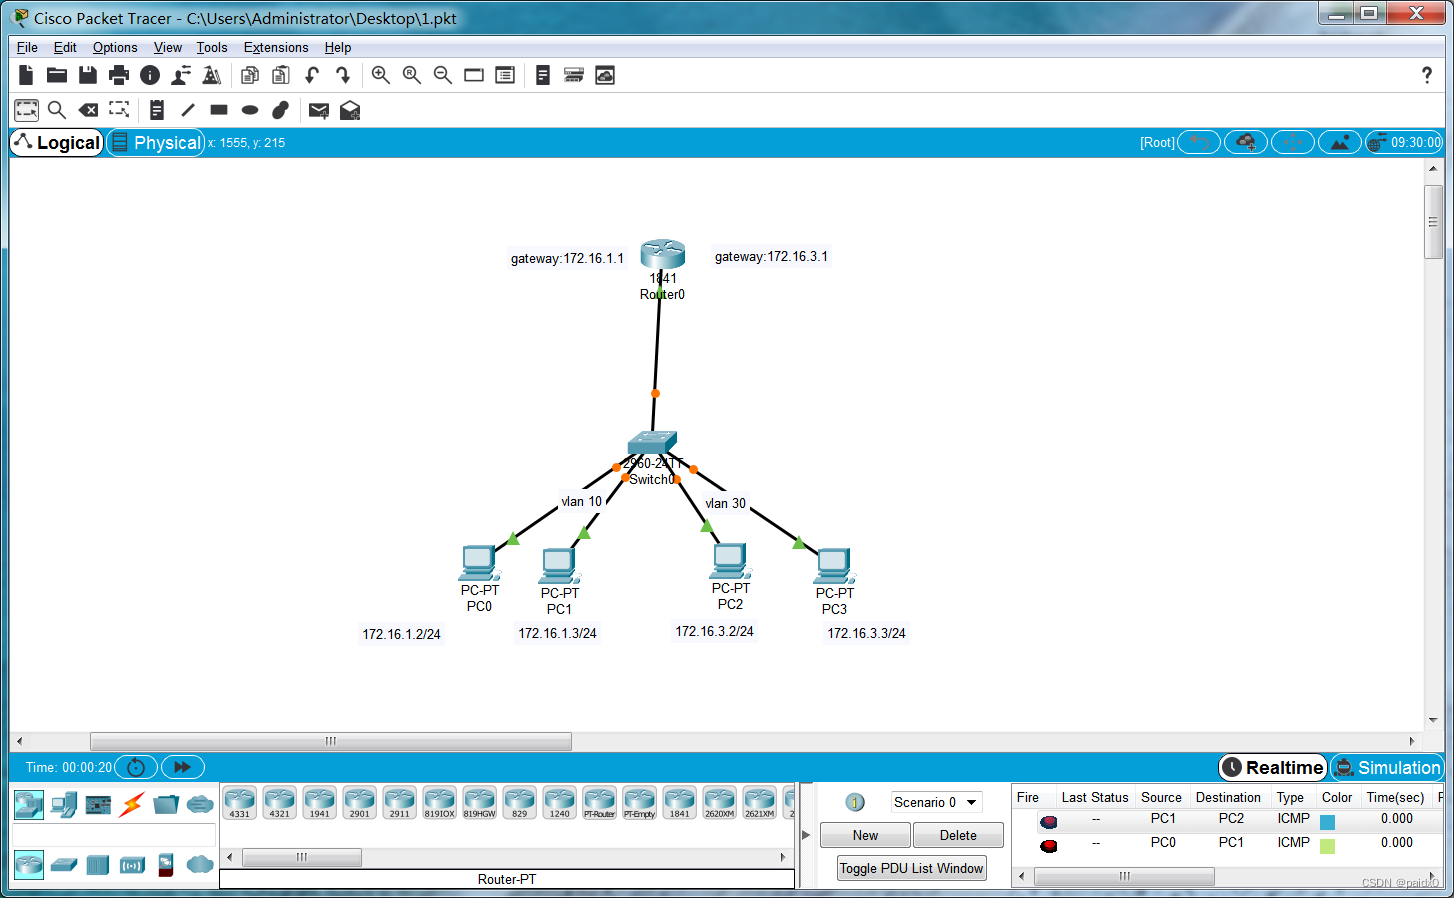Select Switch0 on the canvas
Screen dimensions: 1454x898
pos(652,443)
